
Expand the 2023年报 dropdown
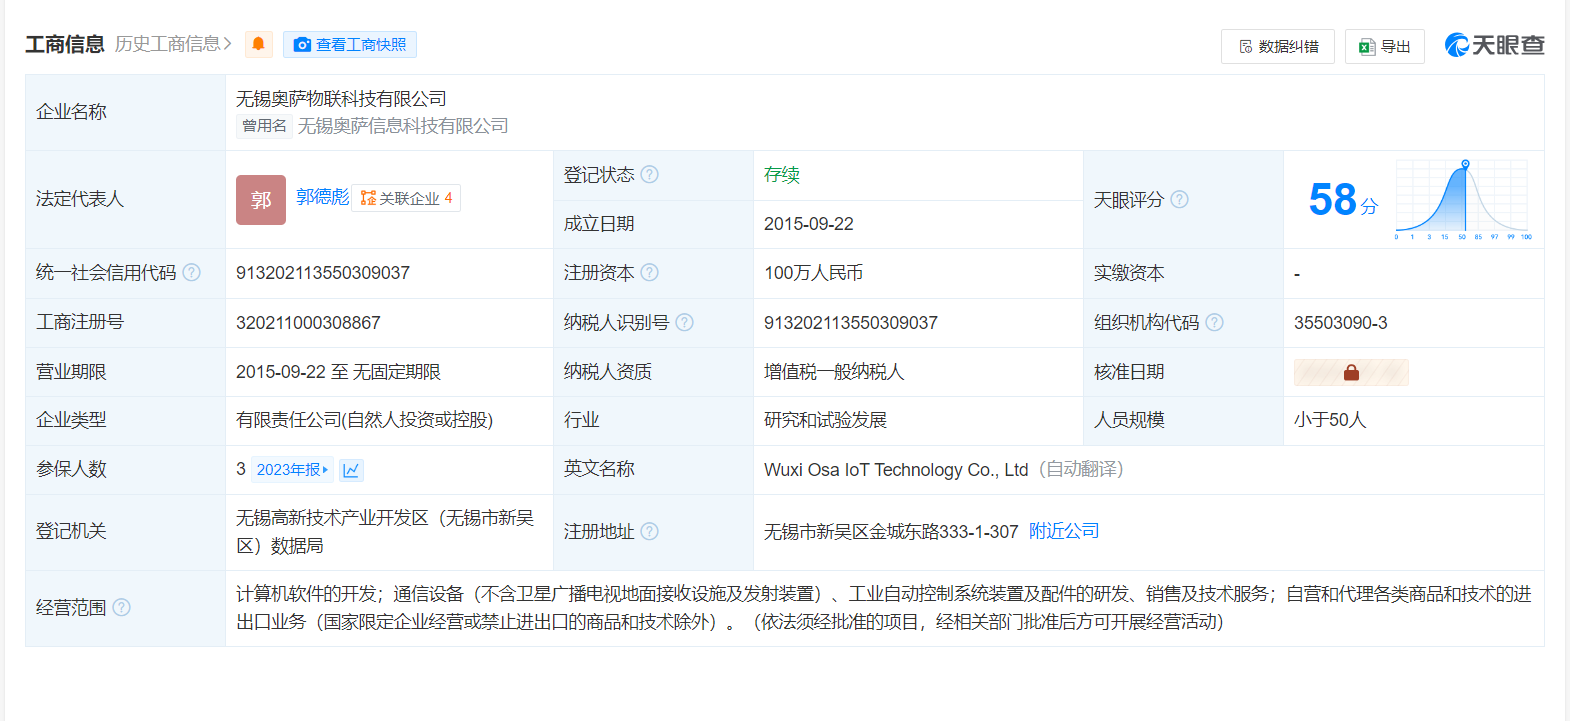(292, 469)
